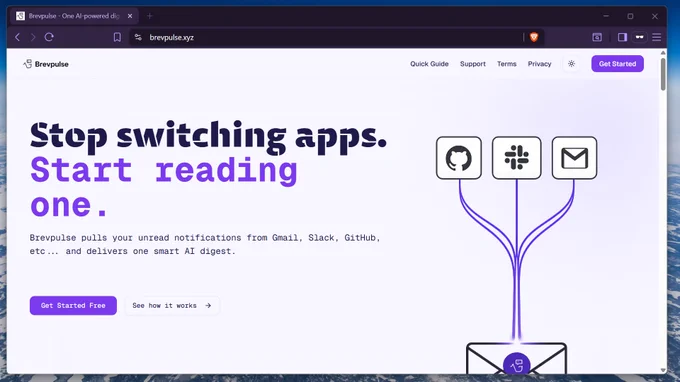Click the Brave Shields lion icon

pyautogui.click(x=534, y=37)
